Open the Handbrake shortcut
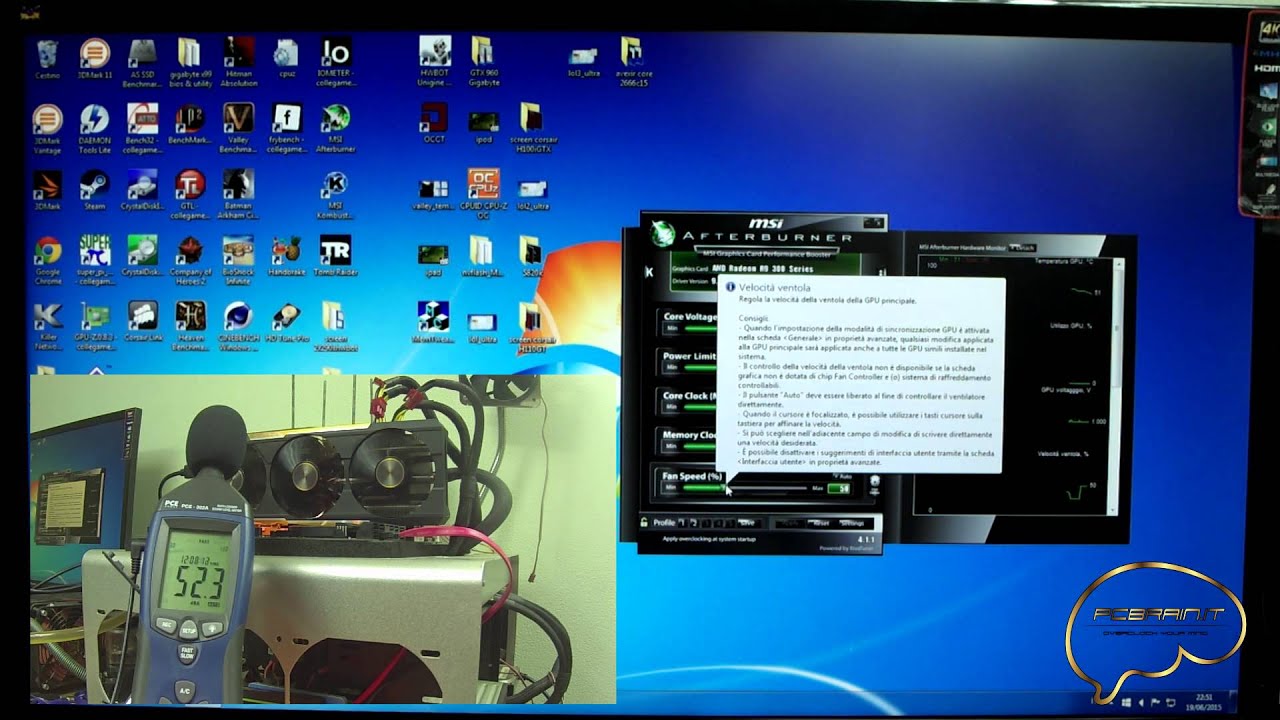This screenshot has width=1280, height=720. pyautogui.click(x=286, y=256)
